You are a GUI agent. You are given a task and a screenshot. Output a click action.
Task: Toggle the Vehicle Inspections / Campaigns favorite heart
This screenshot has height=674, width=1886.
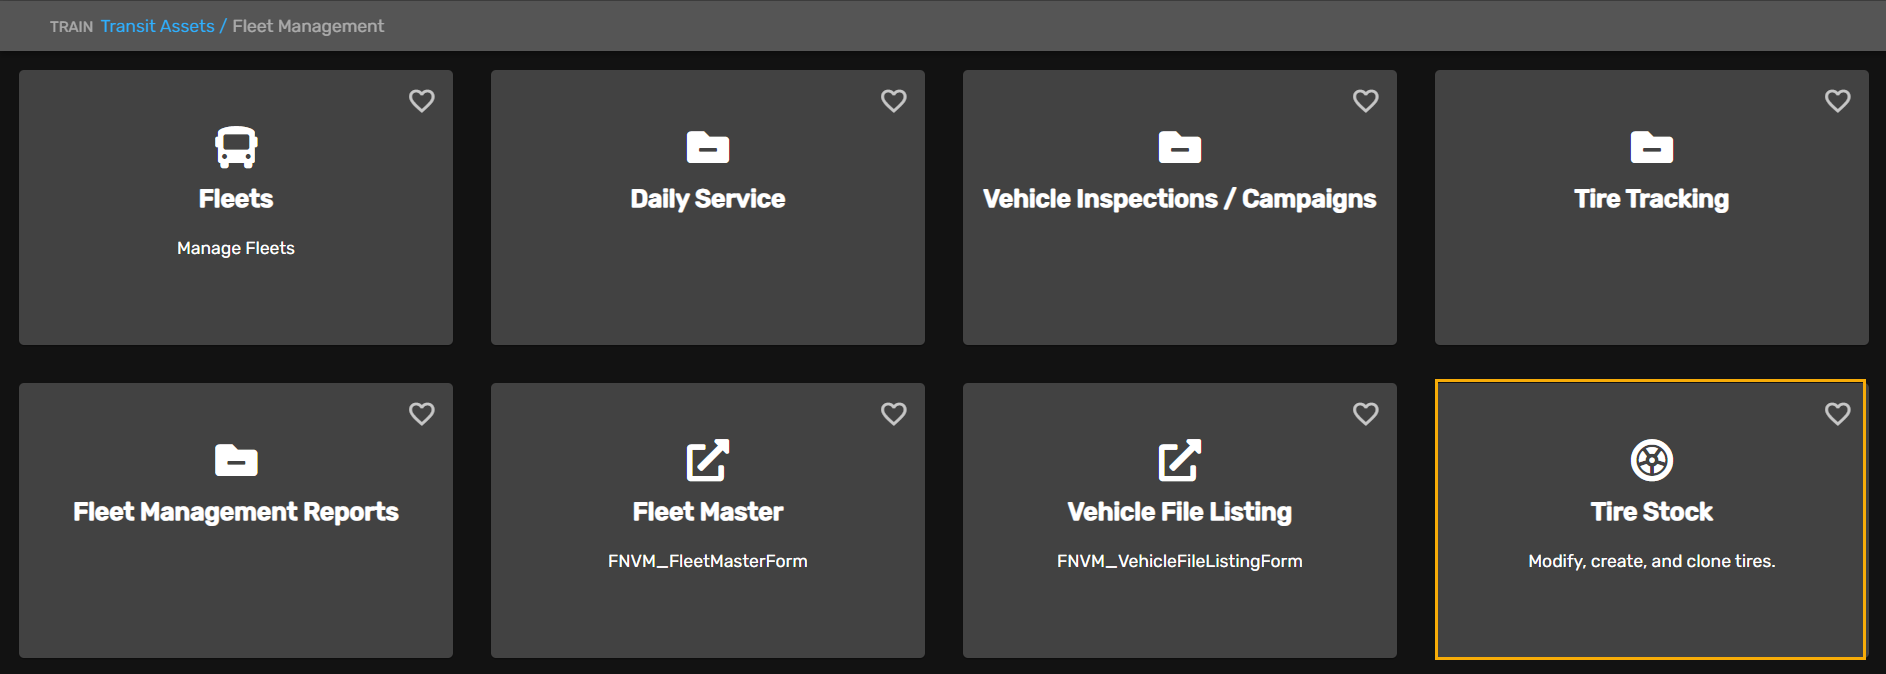pos(1366,101)
